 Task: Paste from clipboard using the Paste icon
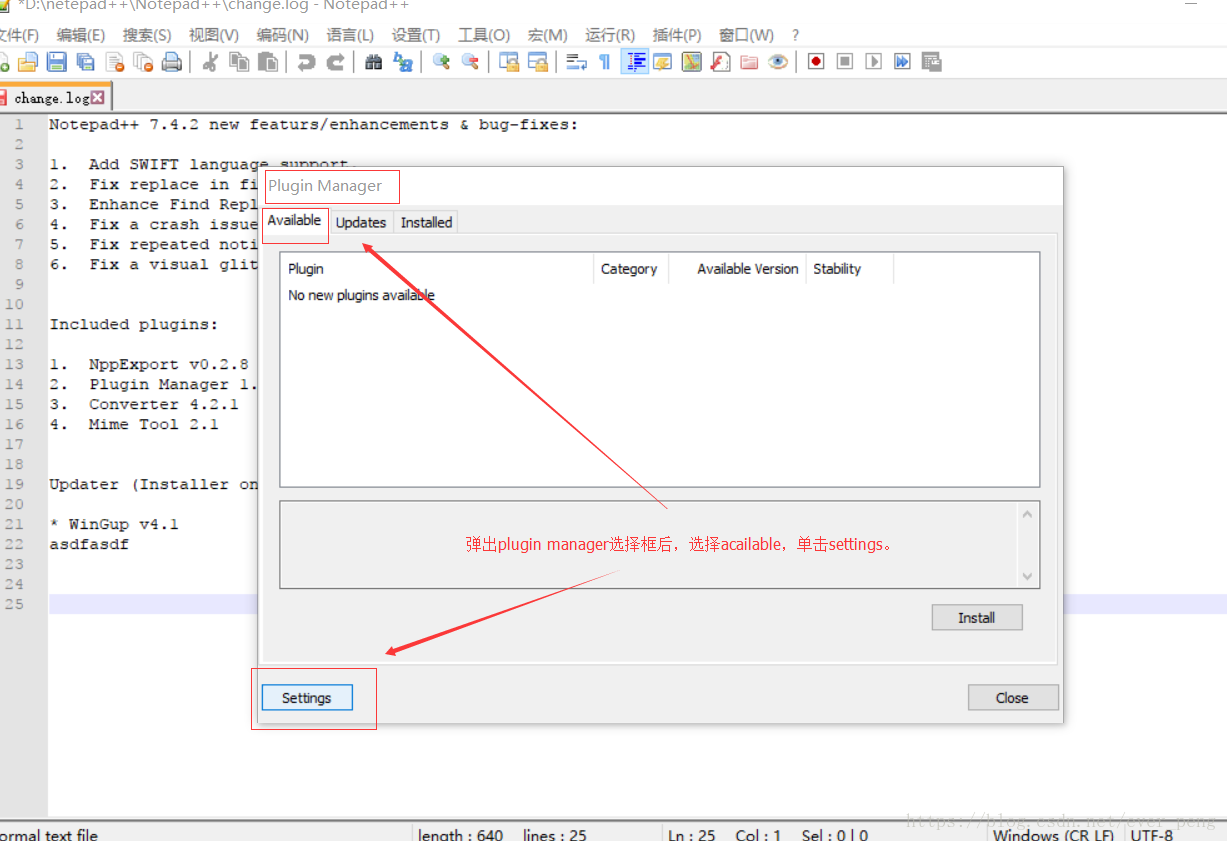268,62
